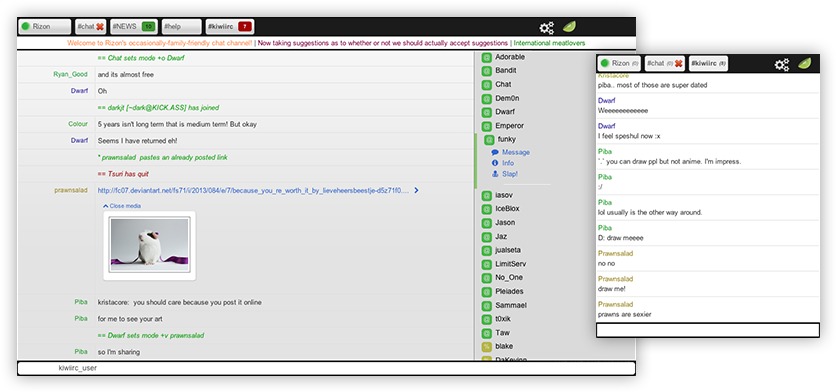Click the @ op icon beside Emperor

pos(486,126)
